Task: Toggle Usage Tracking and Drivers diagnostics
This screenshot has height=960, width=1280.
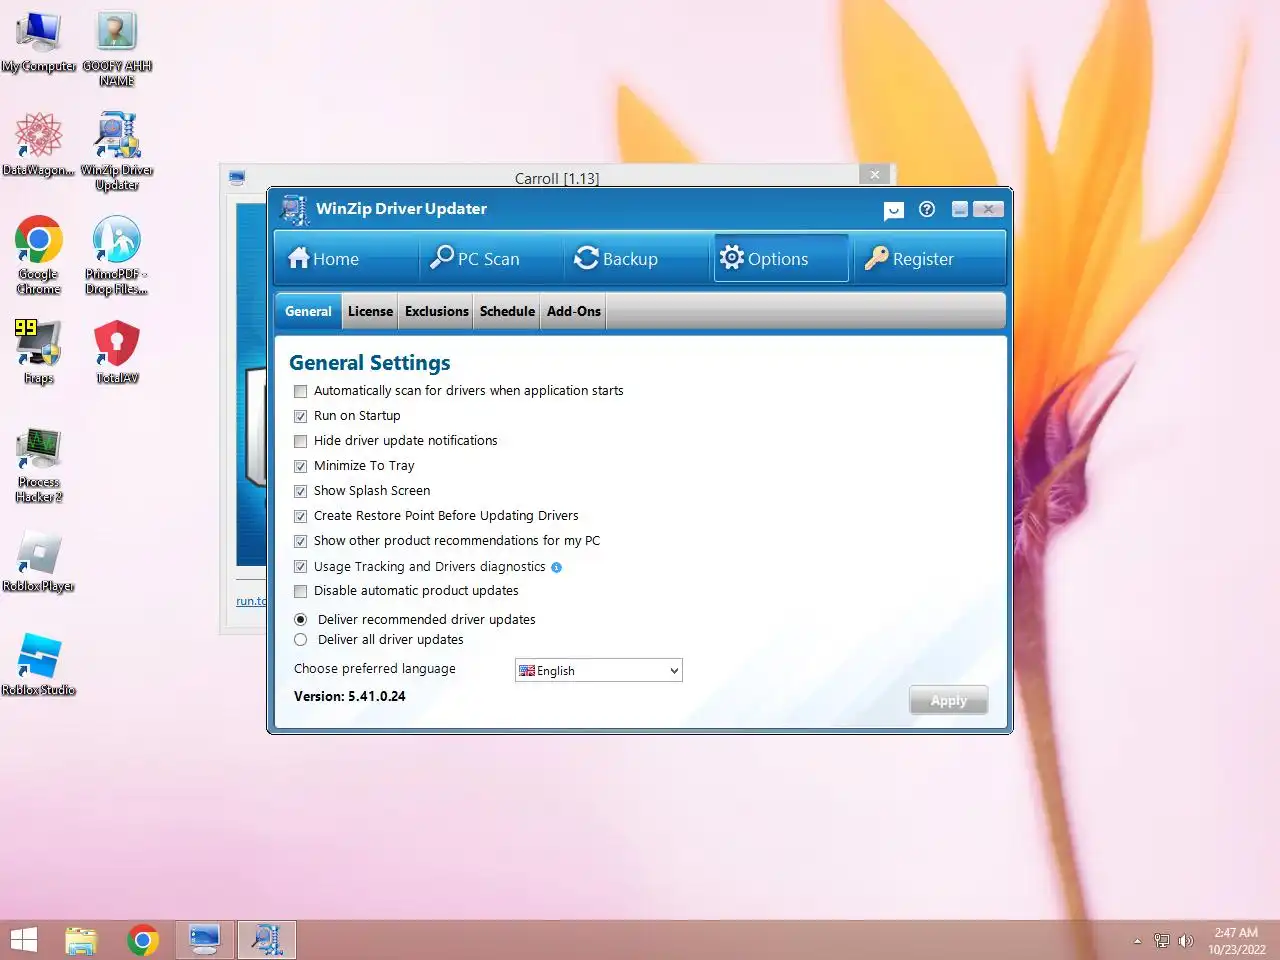Action: coord(300,567)
